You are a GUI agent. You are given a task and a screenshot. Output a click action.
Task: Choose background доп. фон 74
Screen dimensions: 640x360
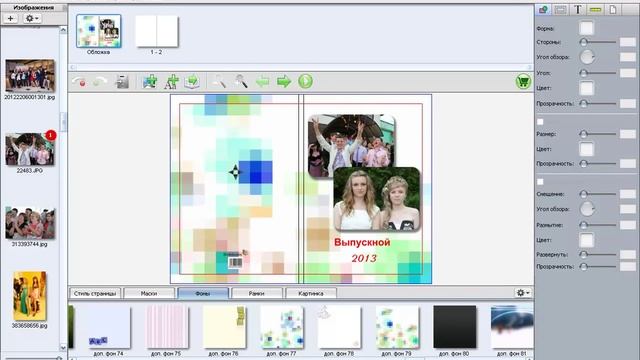tap(109, 327)
